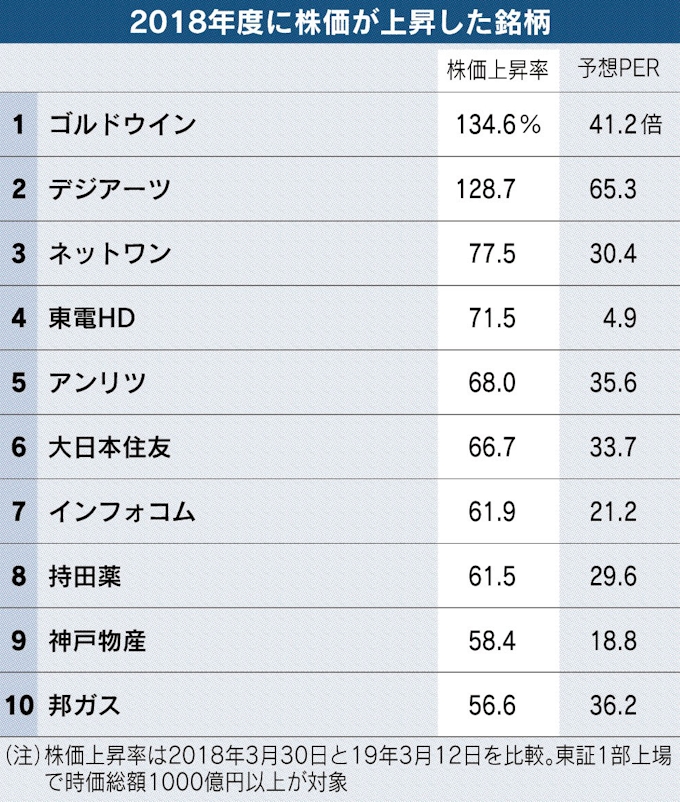Select the デジアーツ row name

tap(110, 189)
